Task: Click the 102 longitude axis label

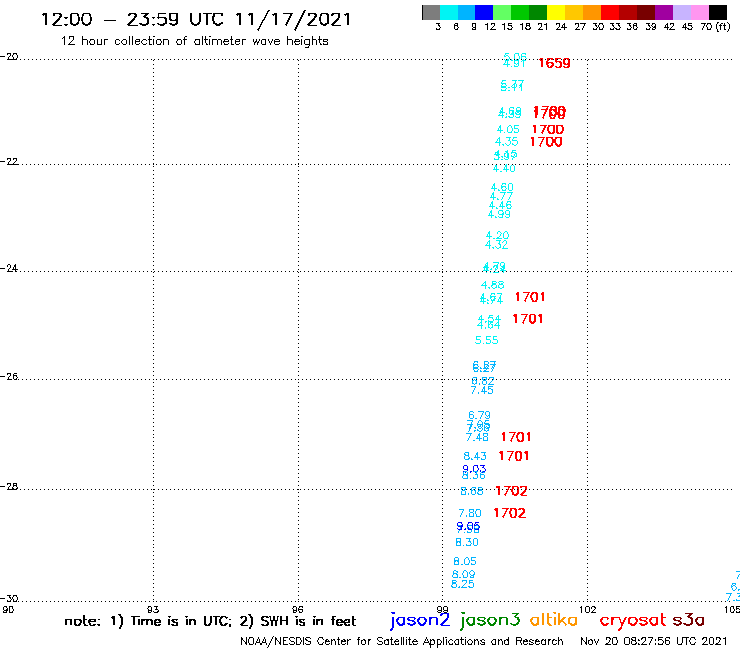Action: tap(588, 609)
